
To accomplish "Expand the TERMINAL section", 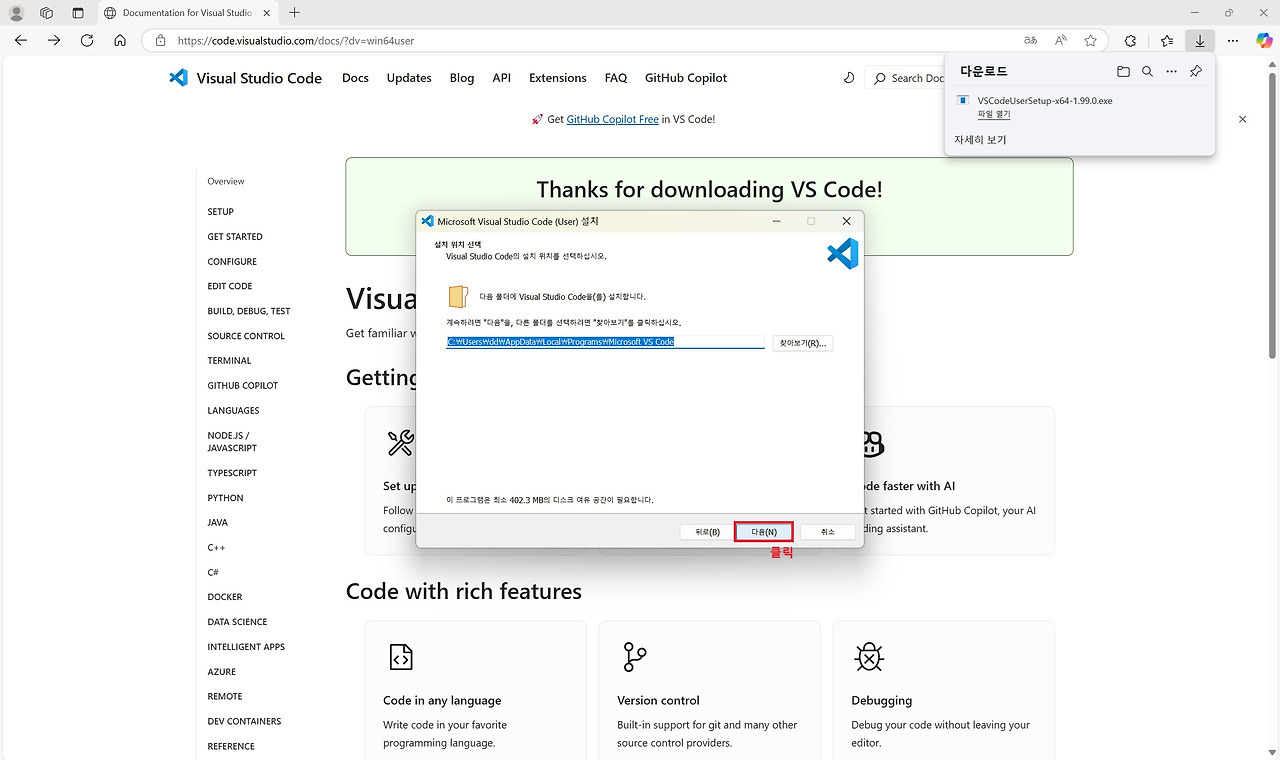I will tap(230, 361).
